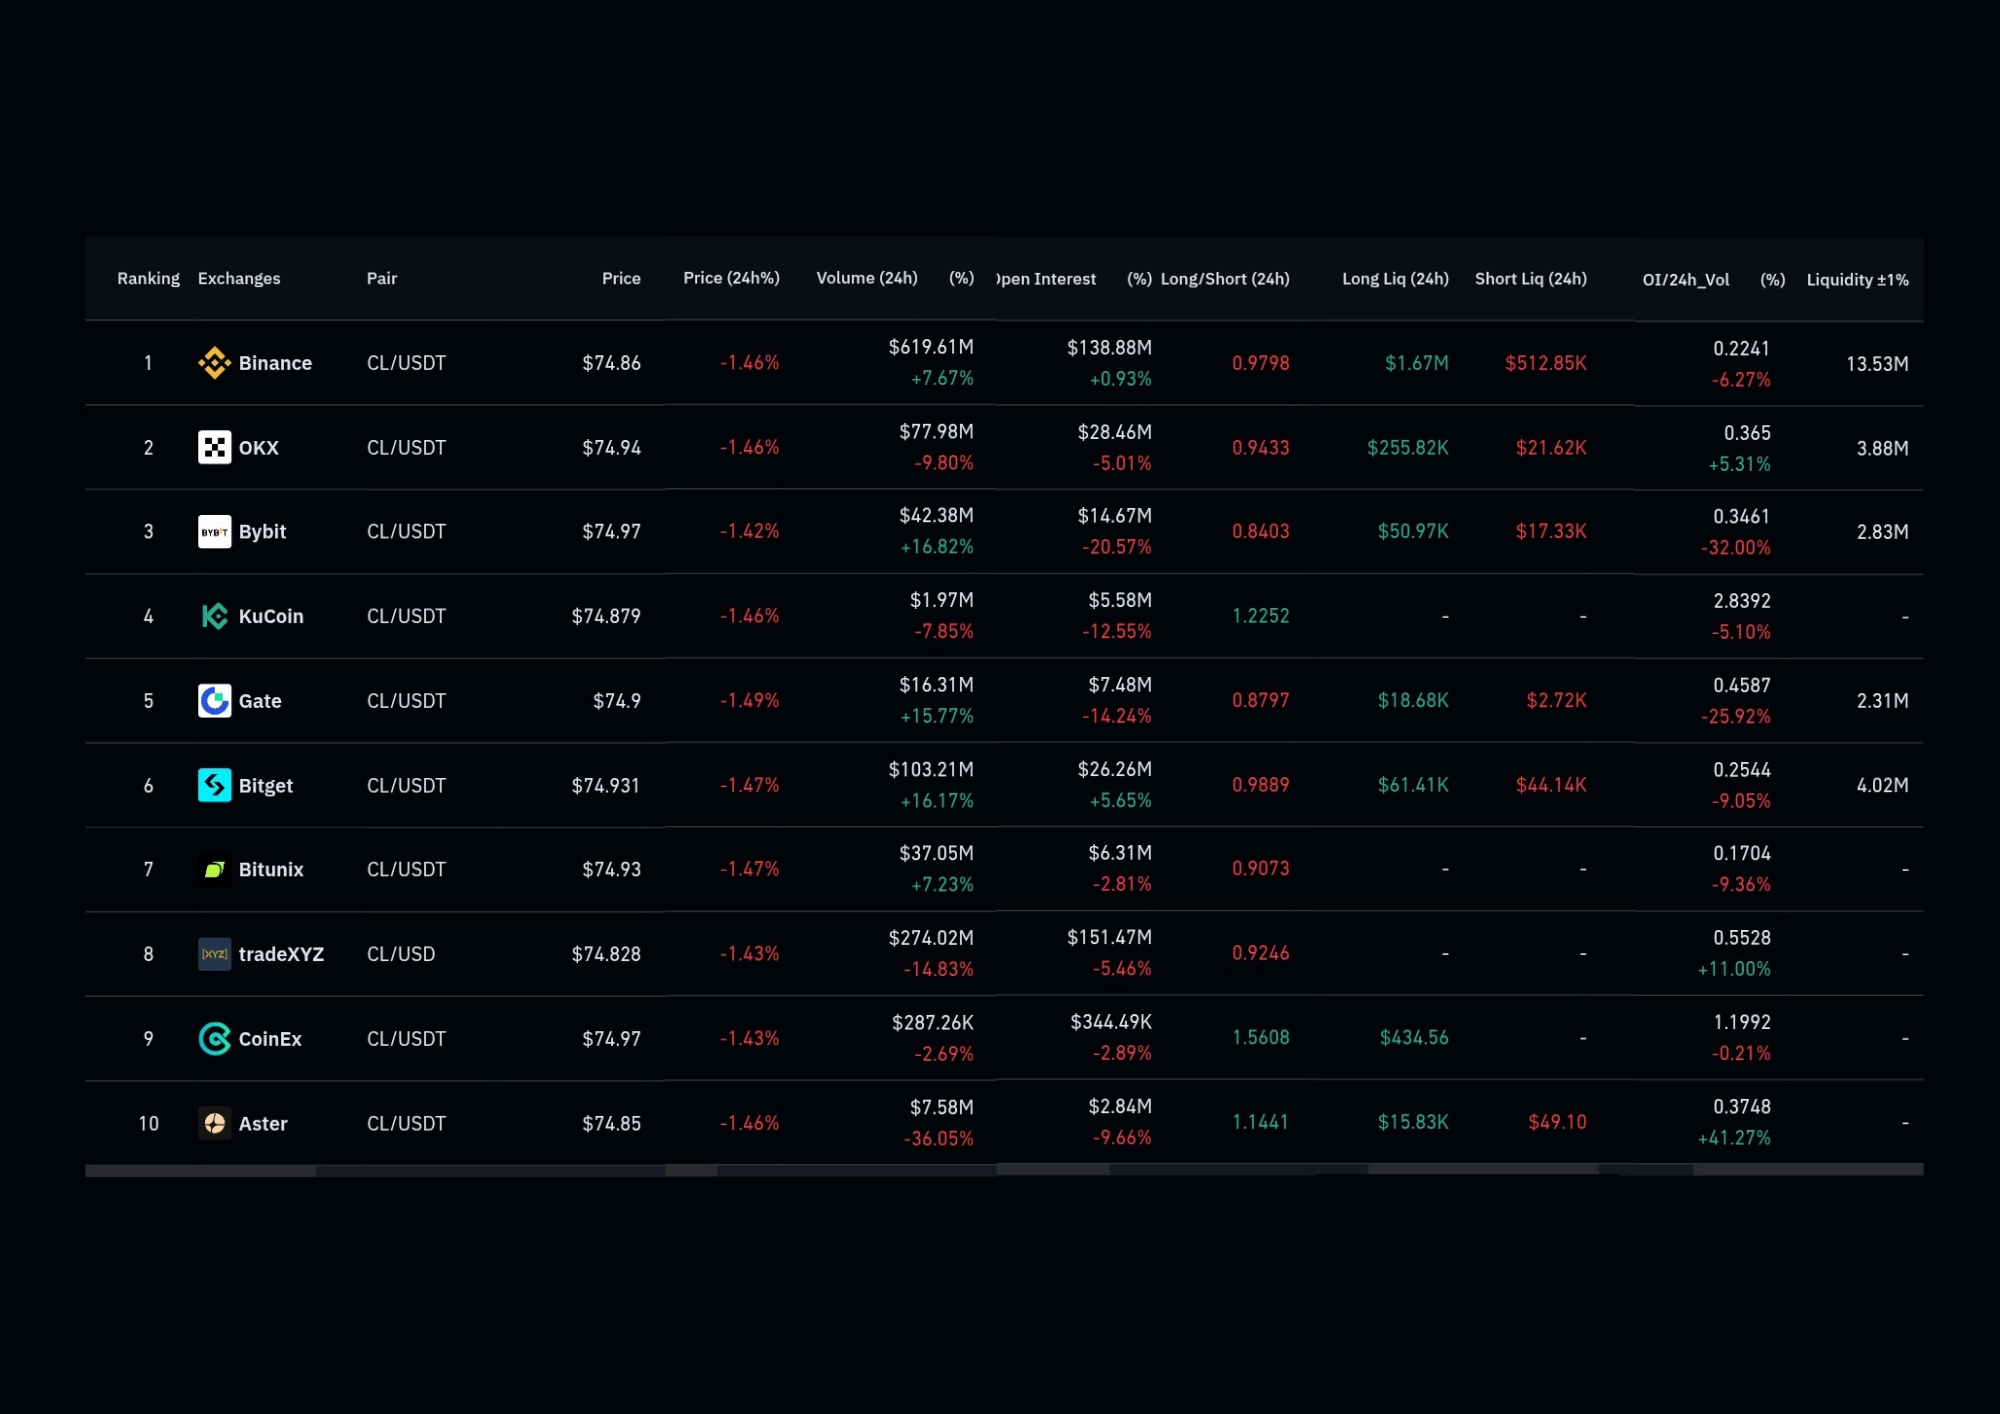Sort by Price (24h%) column header

click(731, 278)
